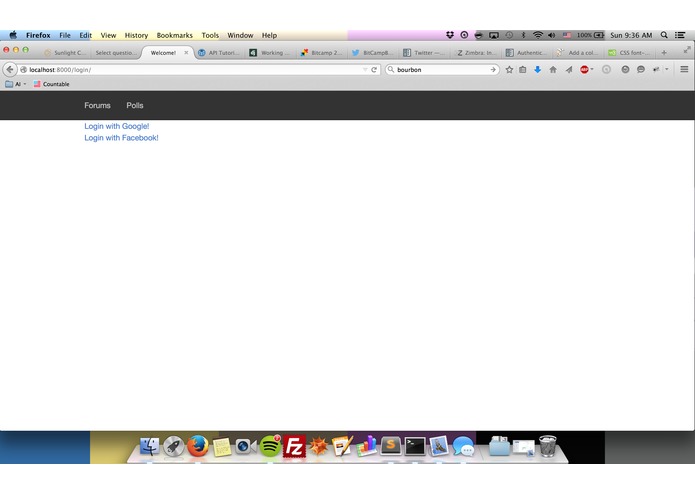Open Launchpad rocket icon in the dock

click(173, 447)
